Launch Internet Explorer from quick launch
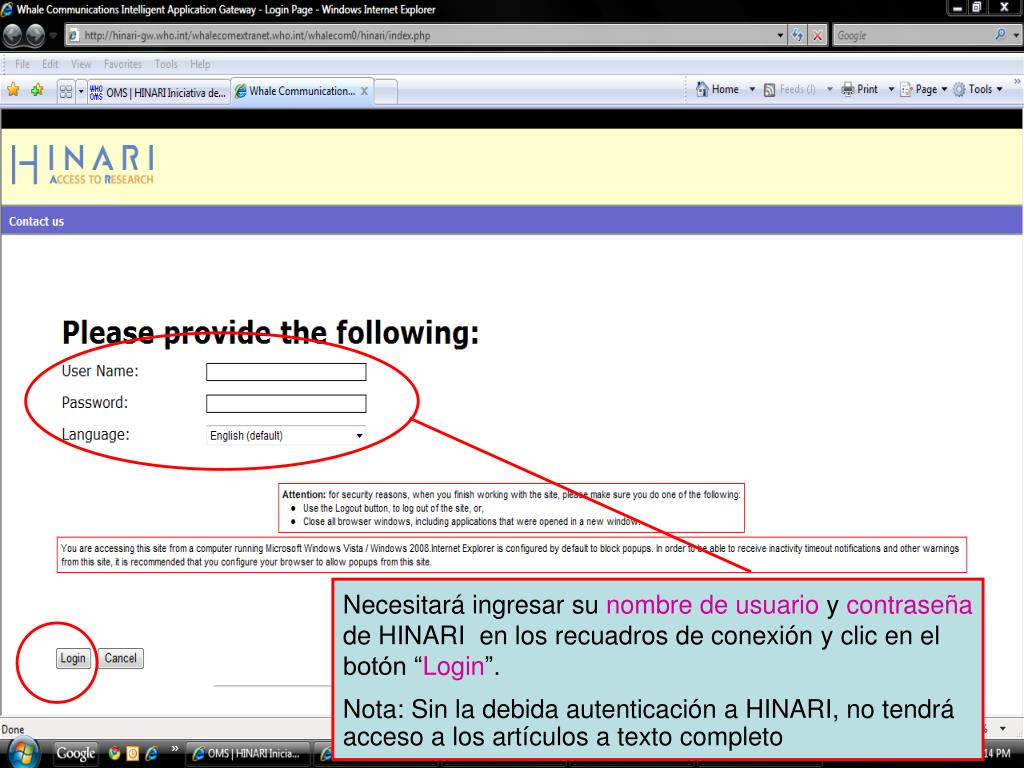 152,753
